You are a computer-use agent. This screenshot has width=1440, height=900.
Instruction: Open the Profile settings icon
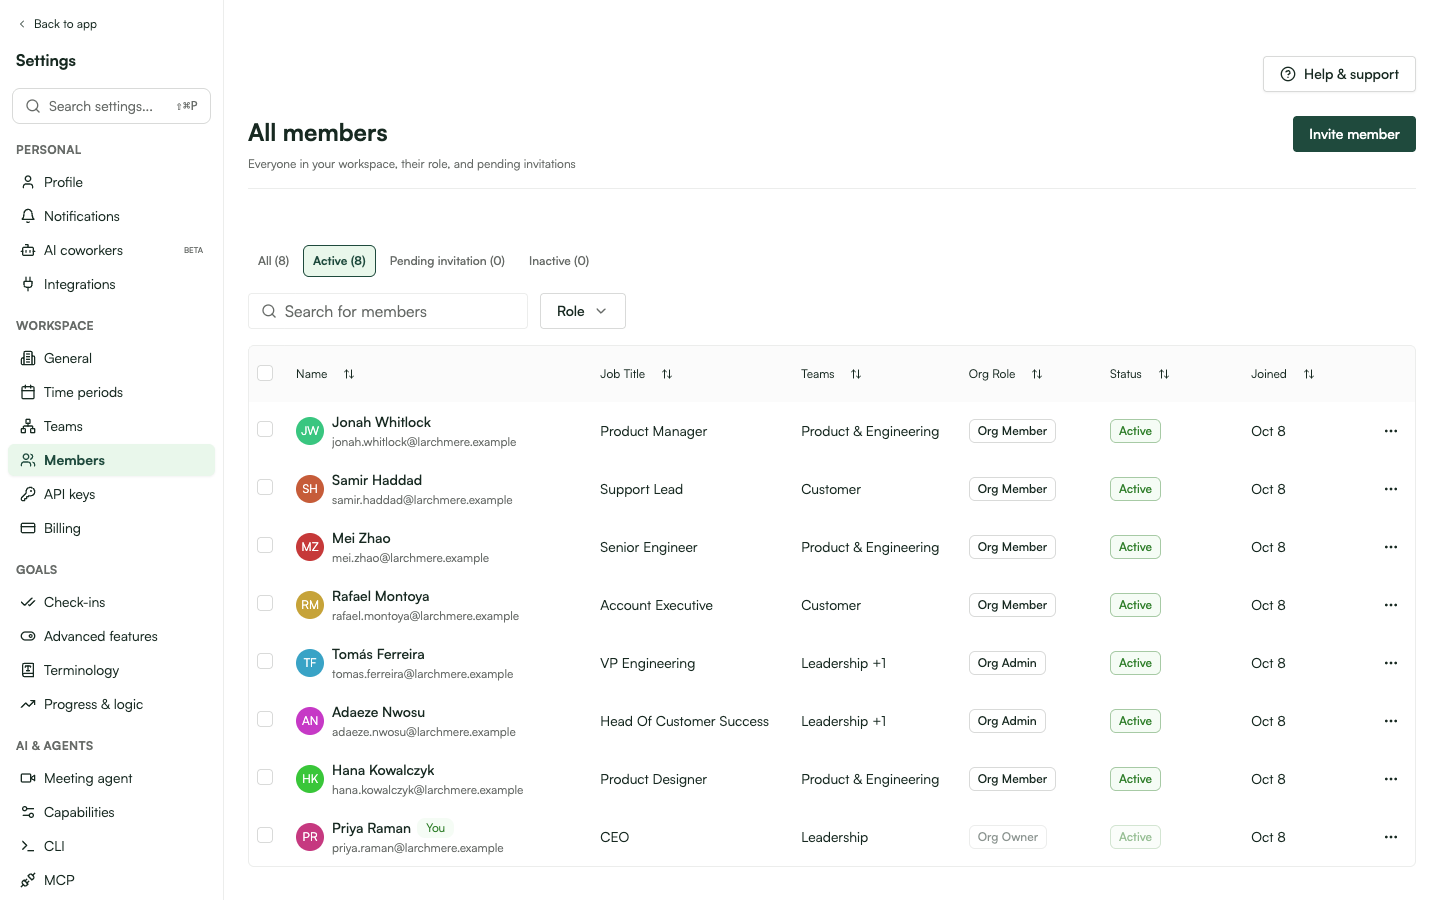[x=28, y=182]
